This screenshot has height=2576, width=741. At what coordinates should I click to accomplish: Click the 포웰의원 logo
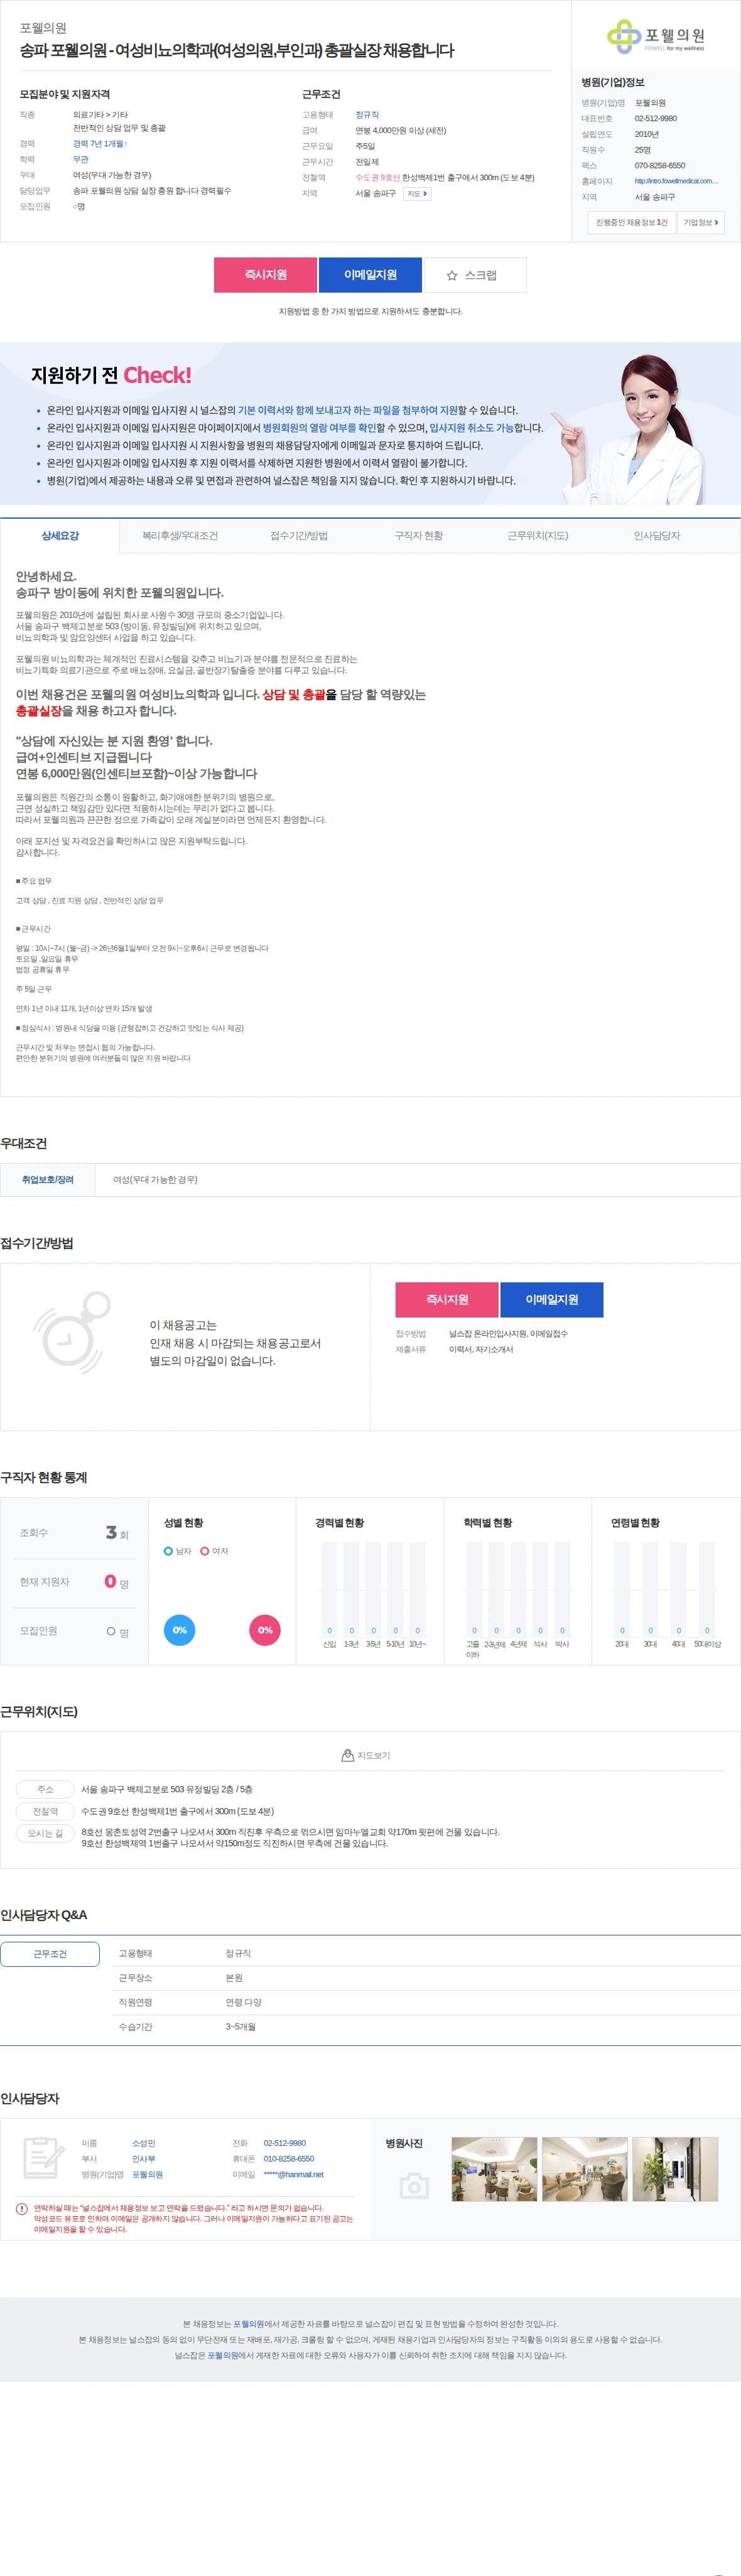point(656,36)
